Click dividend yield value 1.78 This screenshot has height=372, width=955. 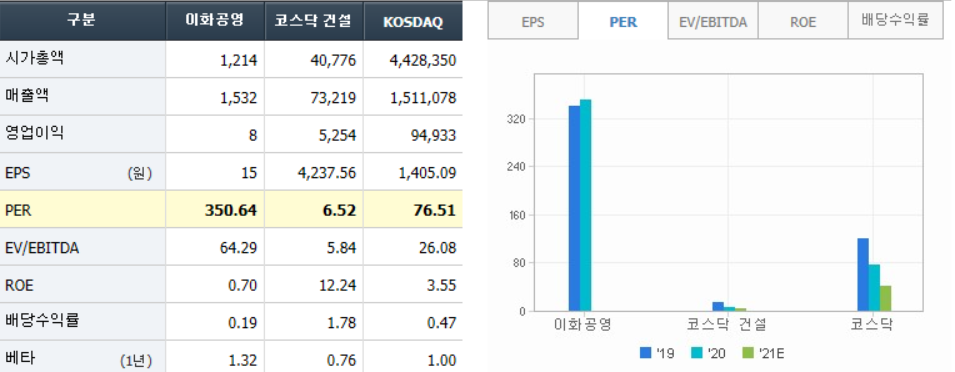(342, 323)
